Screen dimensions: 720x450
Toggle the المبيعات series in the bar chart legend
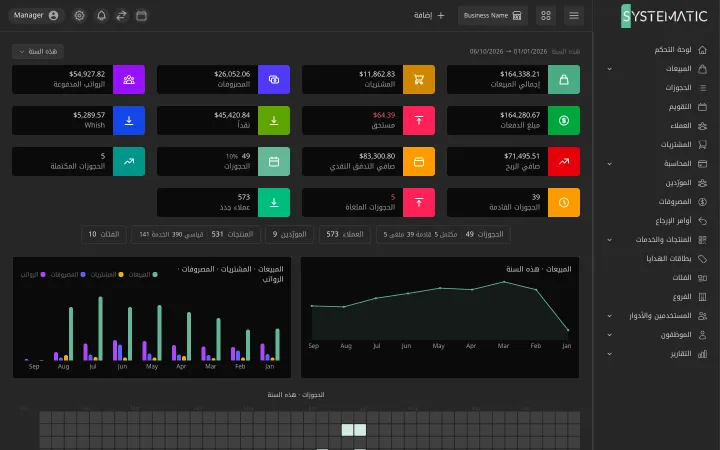(143, 275)
